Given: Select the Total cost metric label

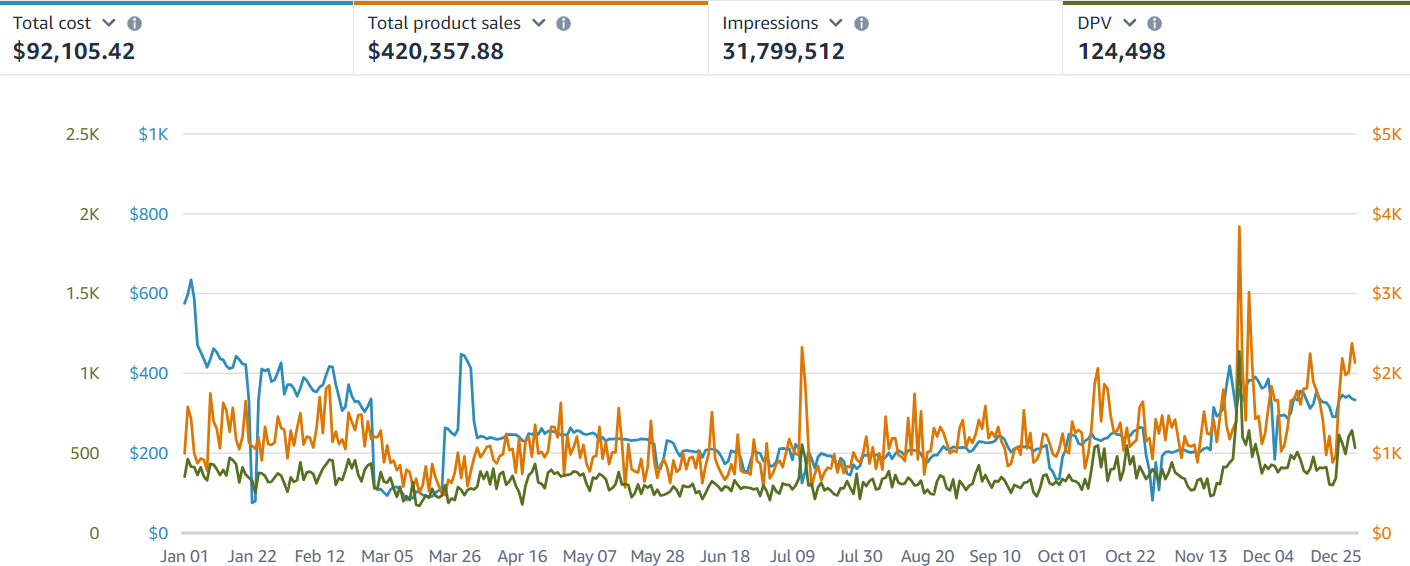Looking at the screenshot, I should 54,23.
